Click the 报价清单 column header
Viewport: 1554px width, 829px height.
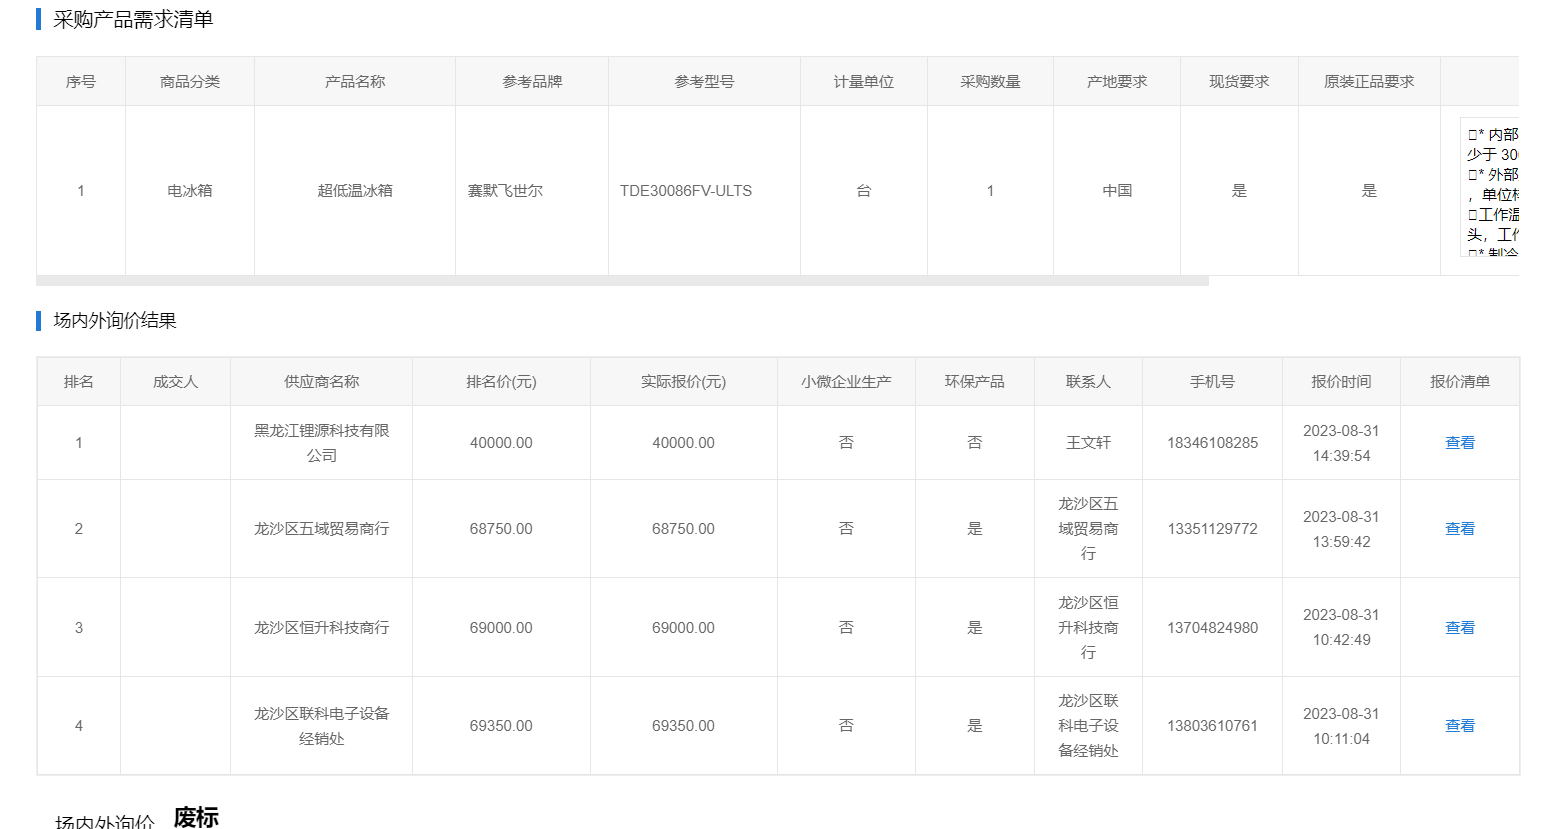tap(1459, 382)
